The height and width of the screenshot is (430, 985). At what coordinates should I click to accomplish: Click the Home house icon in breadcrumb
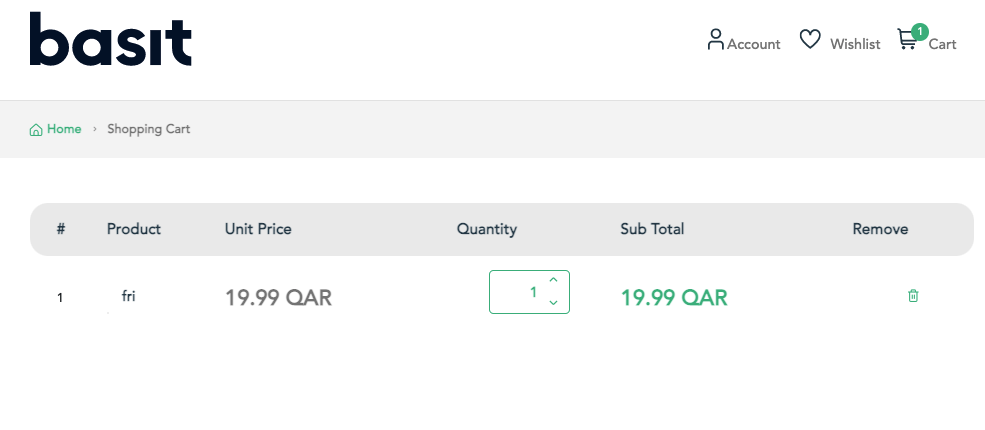tap(36, 130)
